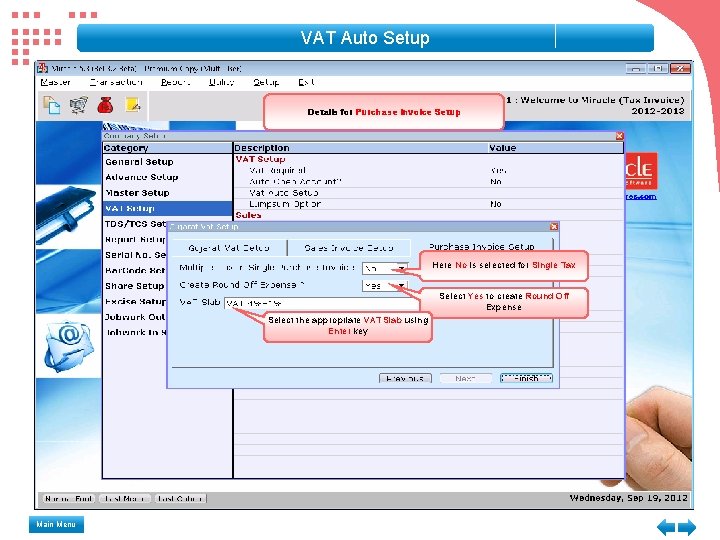This screenshot has height=540, width=720.
Task: Open the Master menu
Action: (56, 82)
